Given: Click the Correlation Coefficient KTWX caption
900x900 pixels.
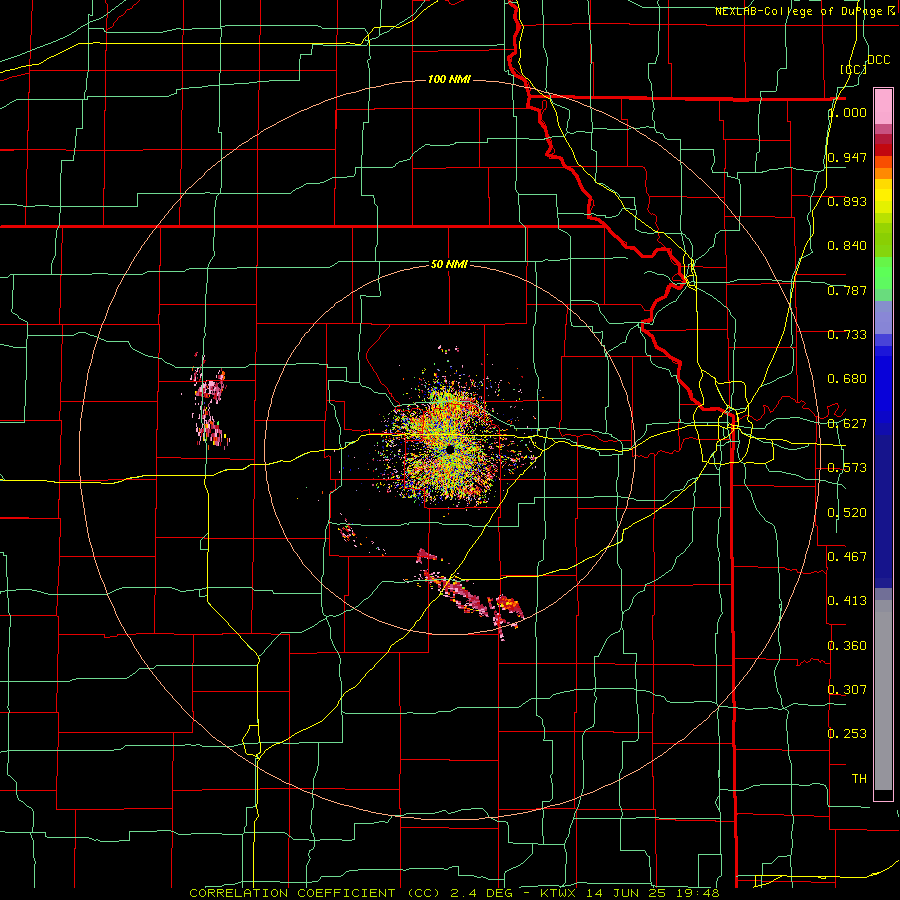Looking at the screenshot, I should (454, 893).
